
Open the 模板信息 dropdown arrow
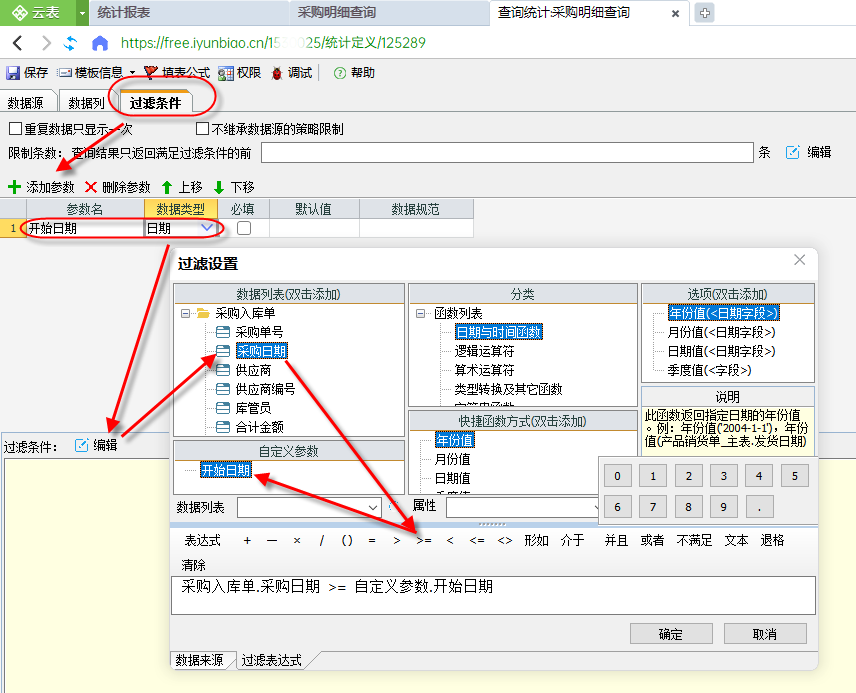132,73
